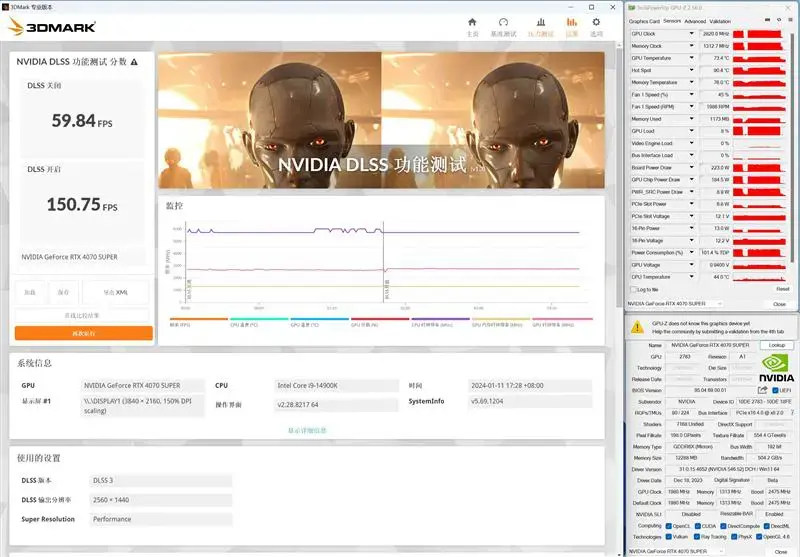800x557 pixels.
Task: Click the Export XML button
Action: coord(116,292)
